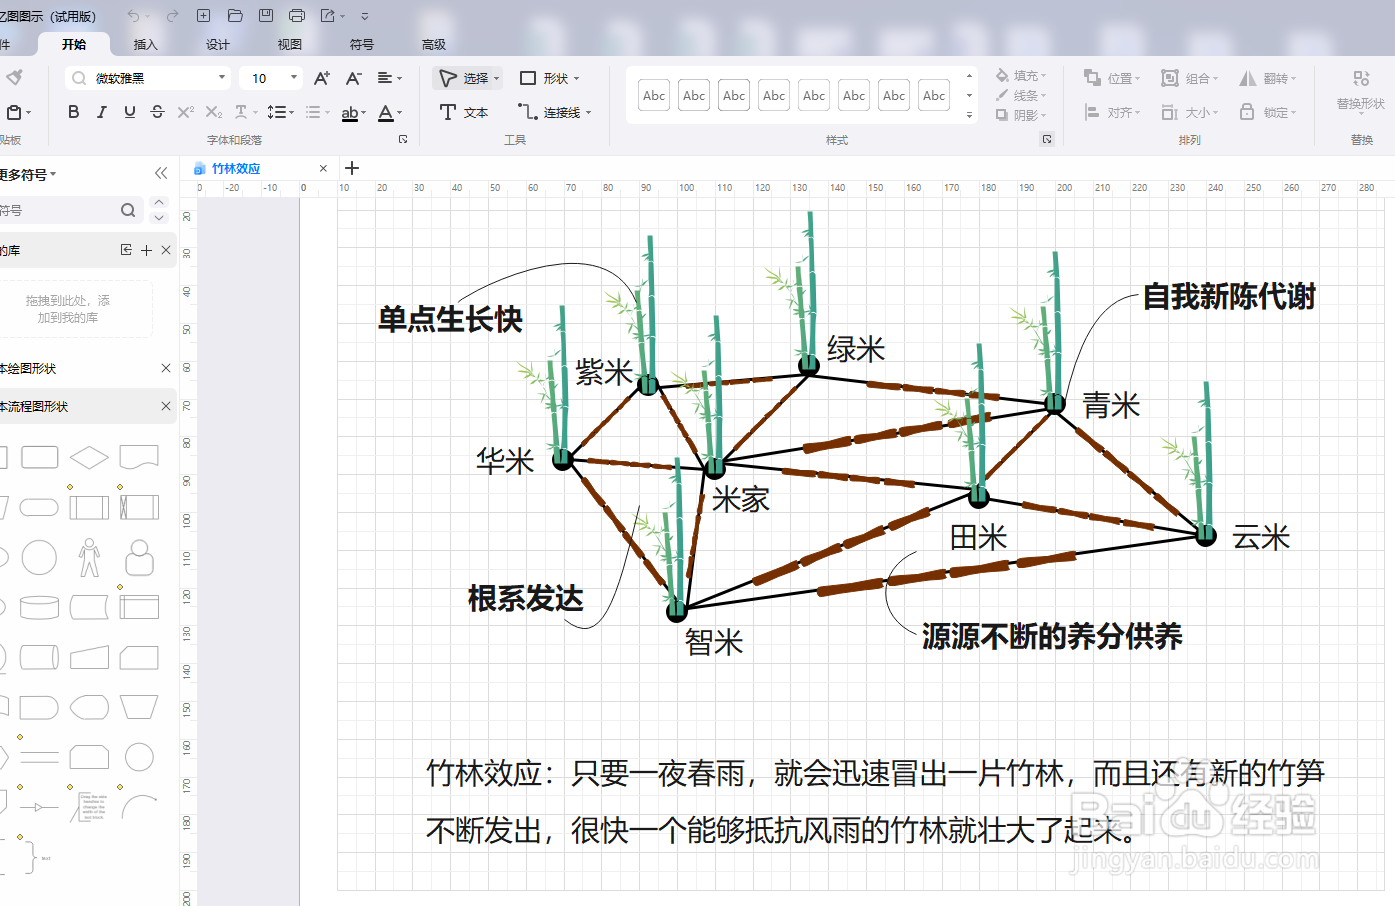Click the 翻转 (Flip) icon
Image resolution: width=1395 pixels, height=906 pixels.
[x=1266, y=78]
